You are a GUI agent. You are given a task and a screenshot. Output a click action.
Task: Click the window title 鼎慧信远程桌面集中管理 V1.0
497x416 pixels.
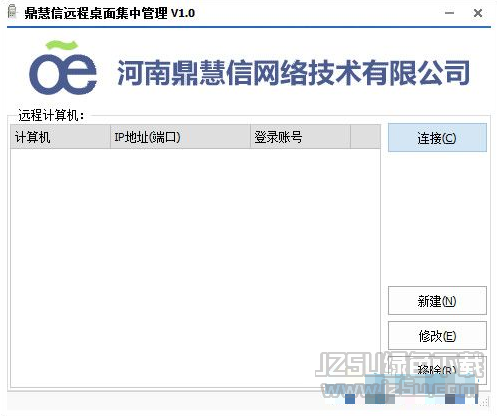(x=109, y=13)
